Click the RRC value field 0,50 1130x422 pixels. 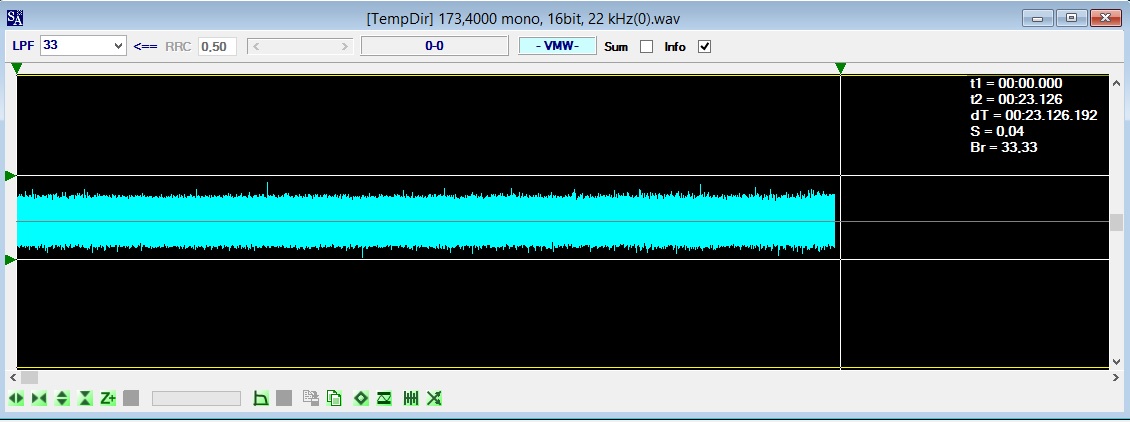tap(218, 47)
